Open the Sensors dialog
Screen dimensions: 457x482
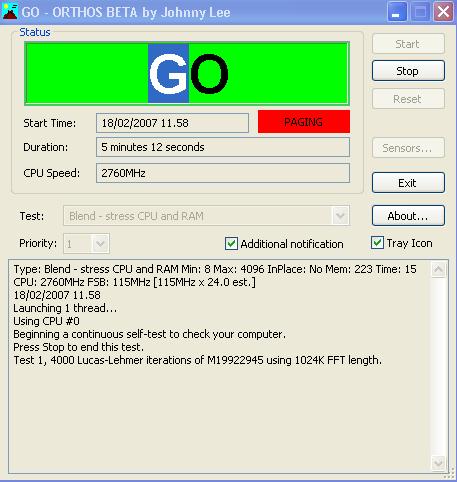(x=408, y=148)
